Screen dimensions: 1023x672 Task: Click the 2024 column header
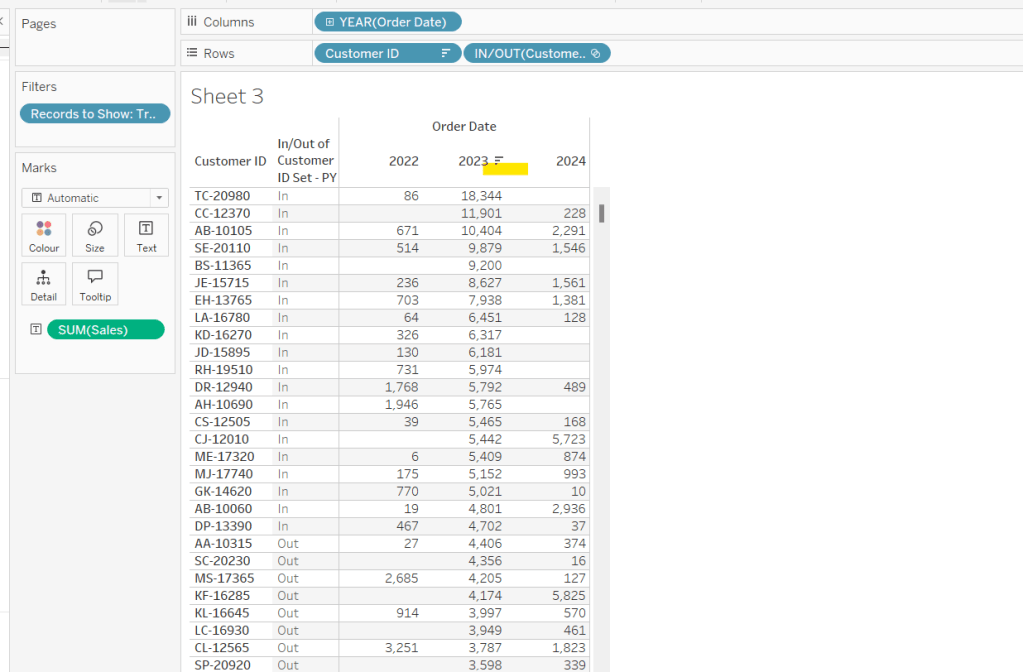pos(570,161)
